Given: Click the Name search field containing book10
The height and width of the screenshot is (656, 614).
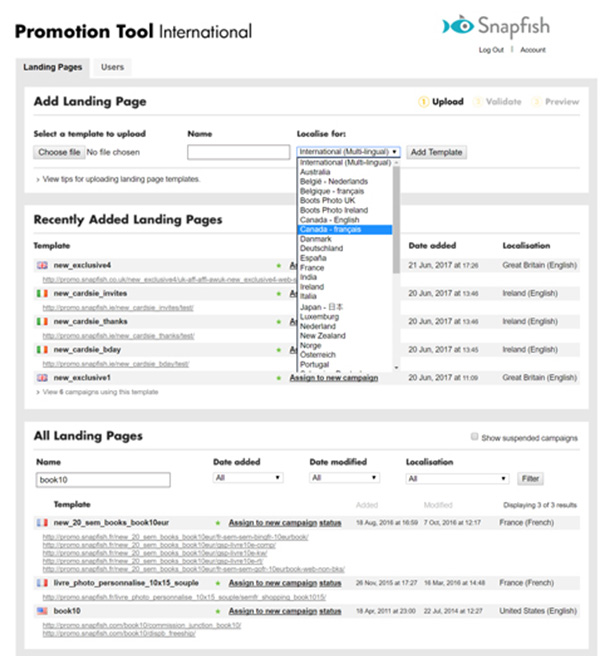Looking at the screenshot, I should [x=102, y=480].
